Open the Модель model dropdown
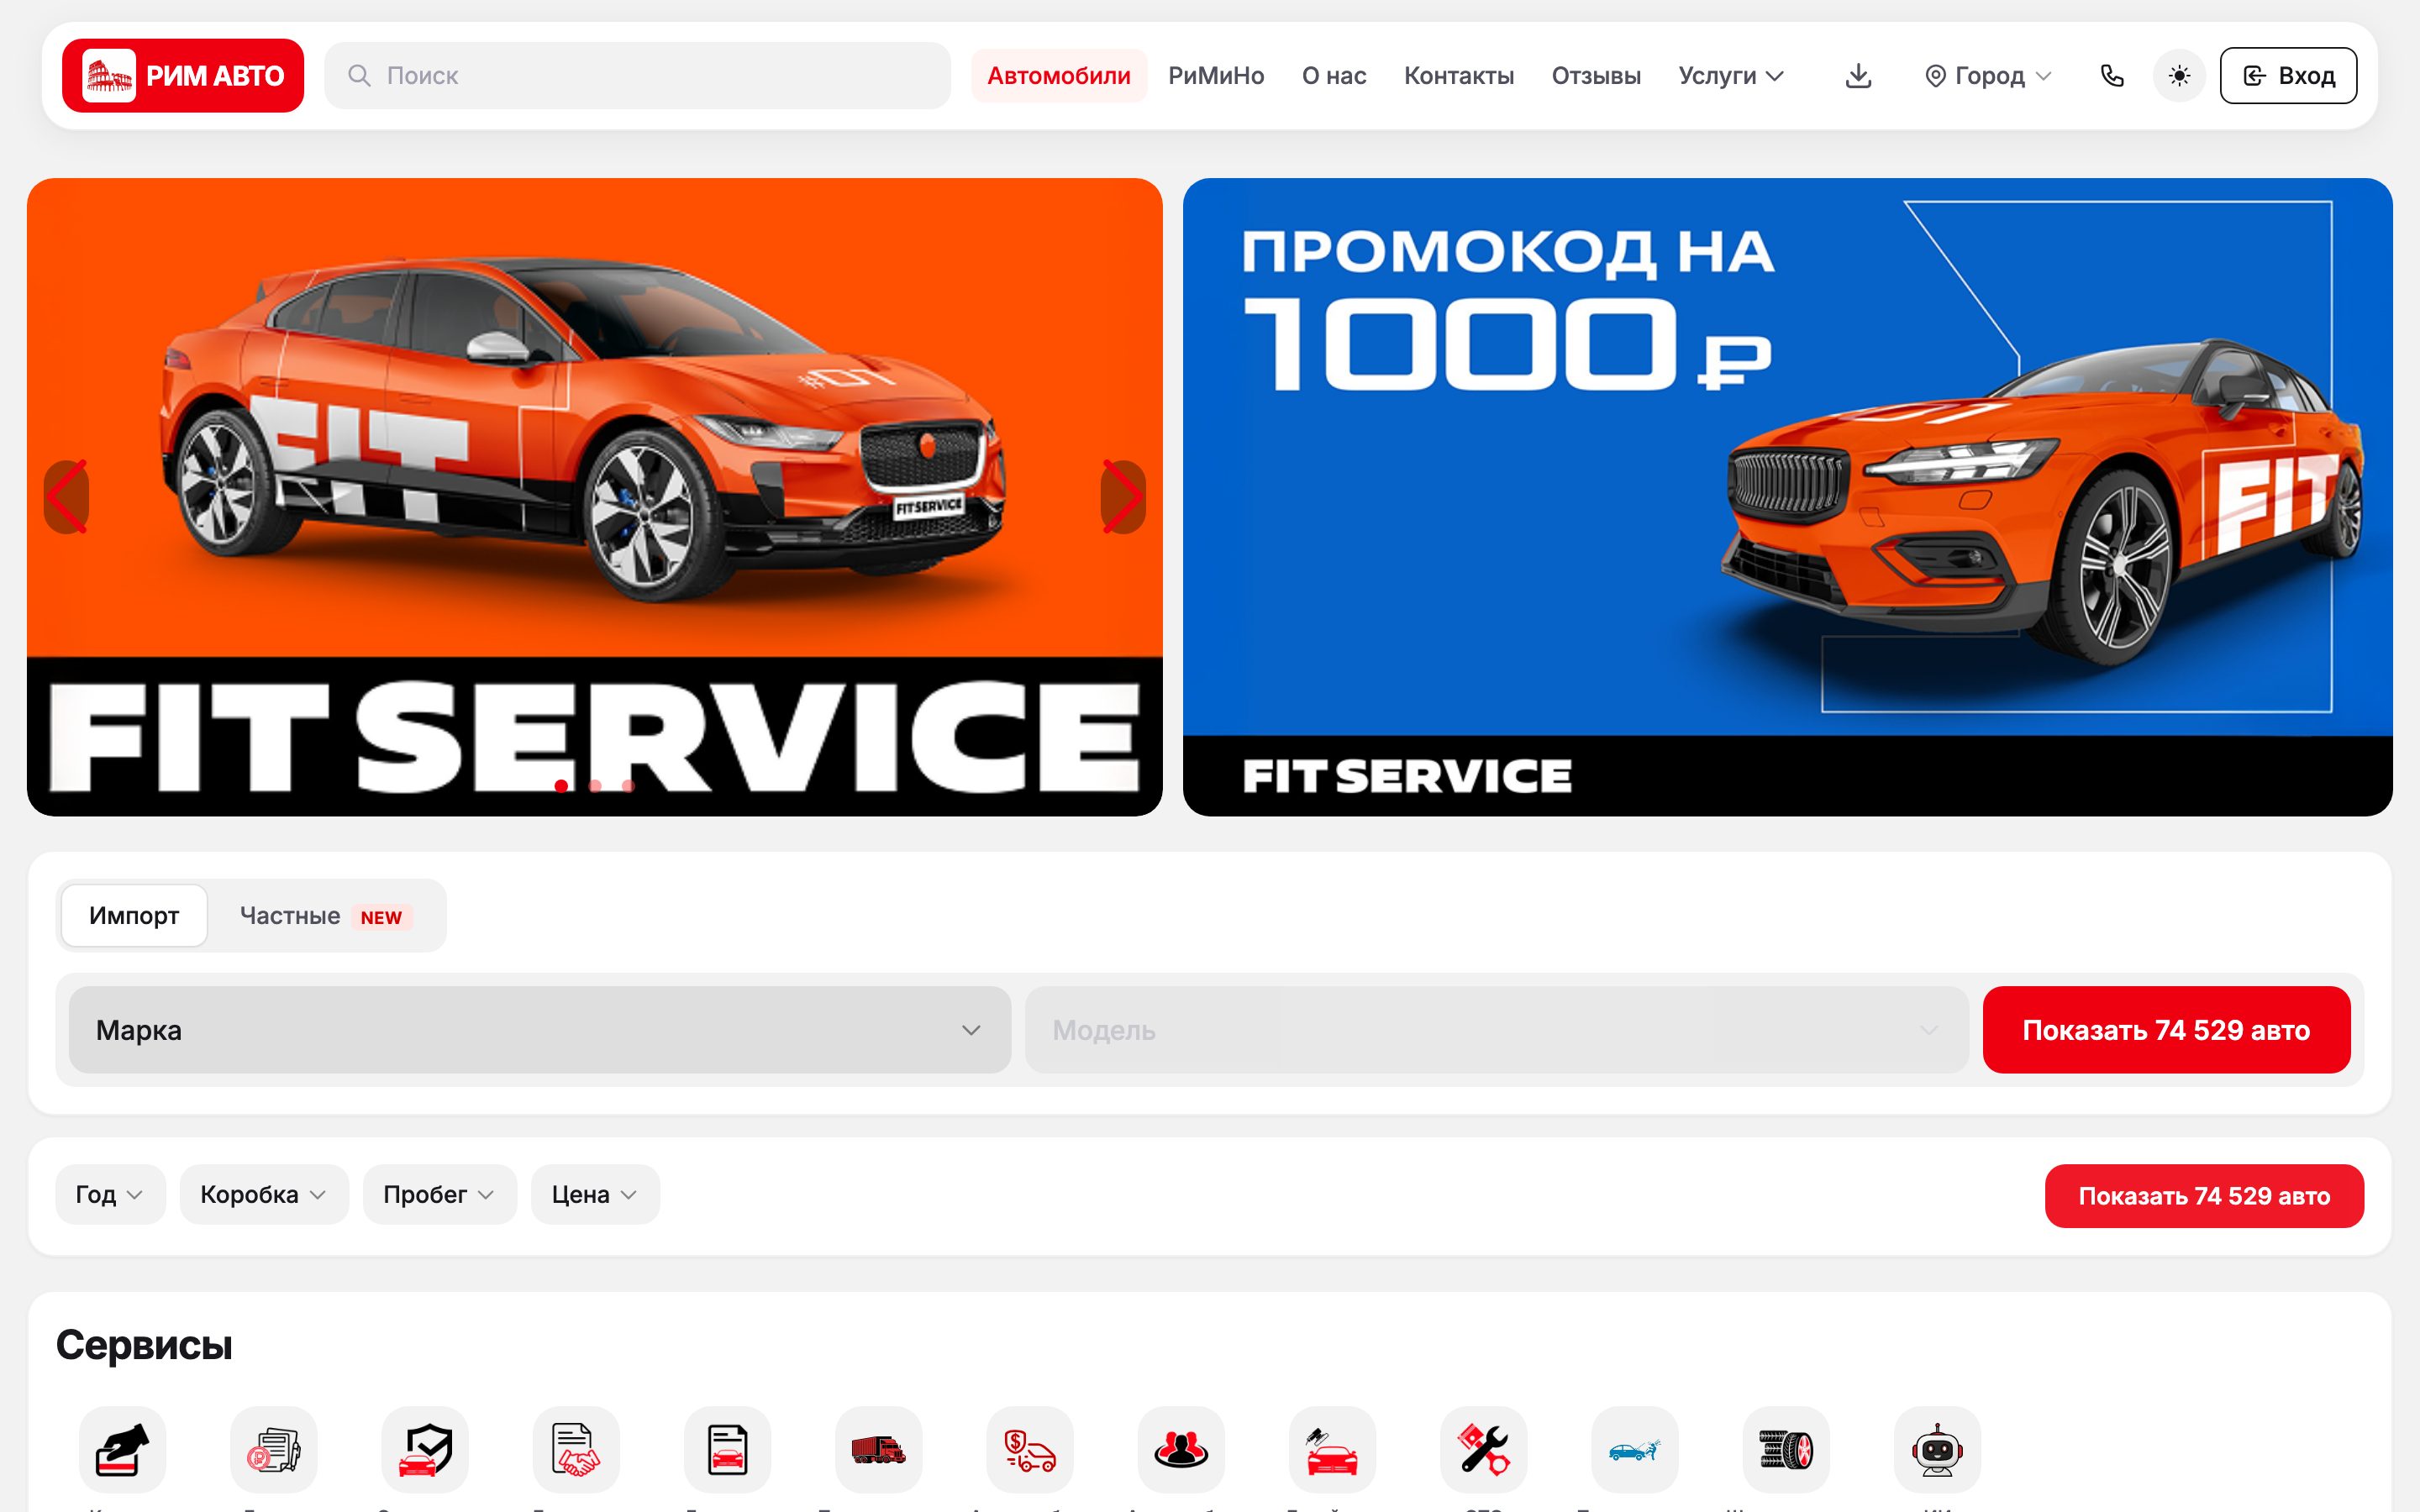The image size is (2420, 1512). point(1497,1030)
